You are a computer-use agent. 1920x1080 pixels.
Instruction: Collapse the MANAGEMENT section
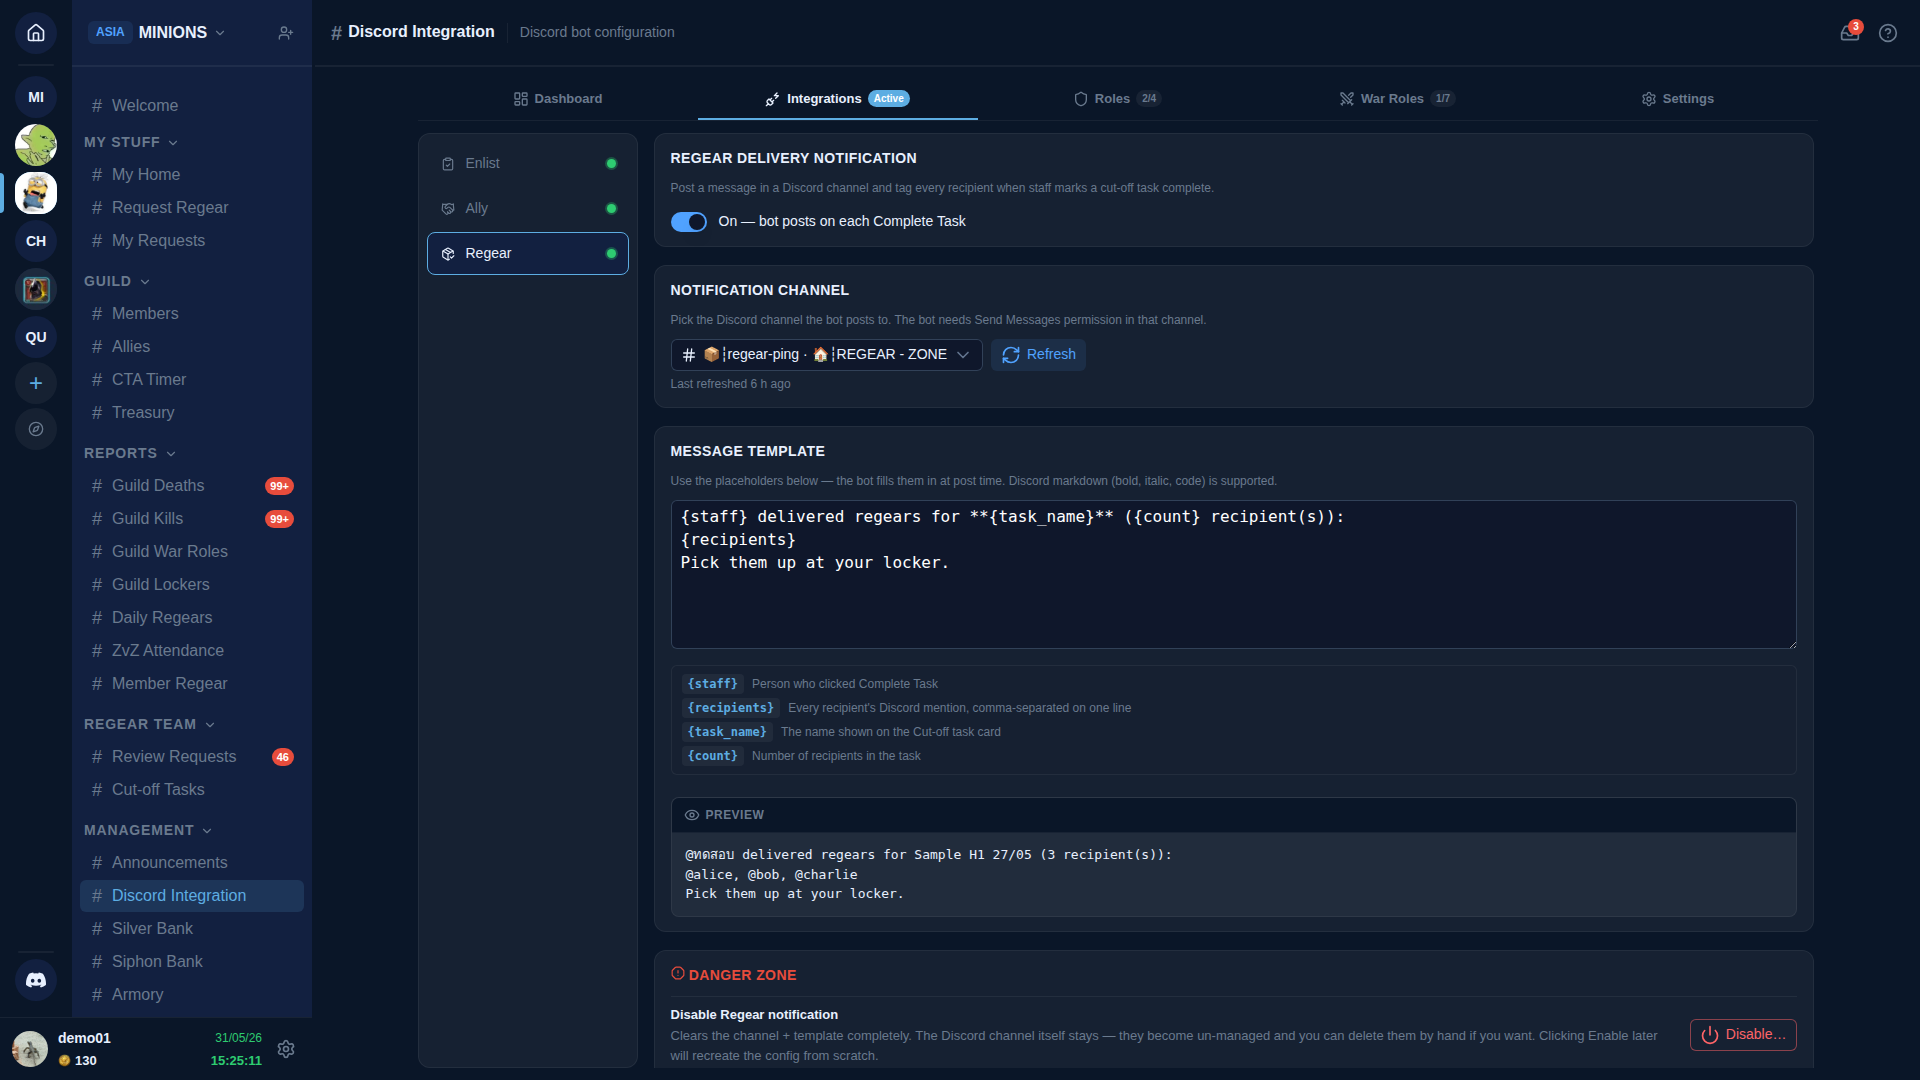(x=148, y=830)
